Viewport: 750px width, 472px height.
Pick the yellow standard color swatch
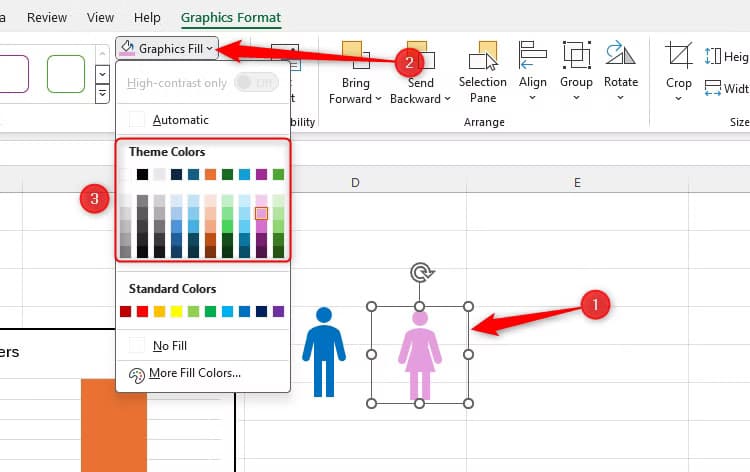[x=176, y=312]
